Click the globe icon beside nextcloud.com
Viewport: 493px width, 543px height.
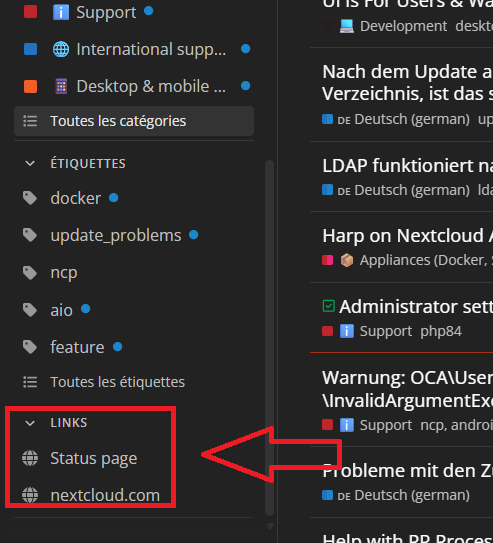pos(30,495)
